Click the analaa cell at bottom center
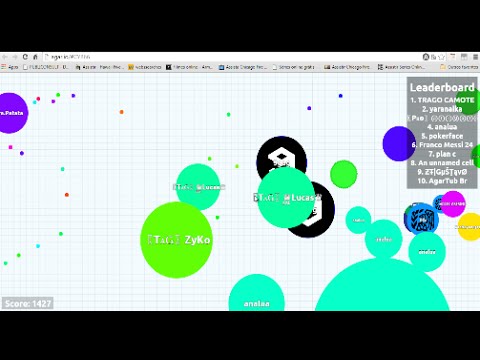Screen dimensions: 480x360 [x=256, y=293]
